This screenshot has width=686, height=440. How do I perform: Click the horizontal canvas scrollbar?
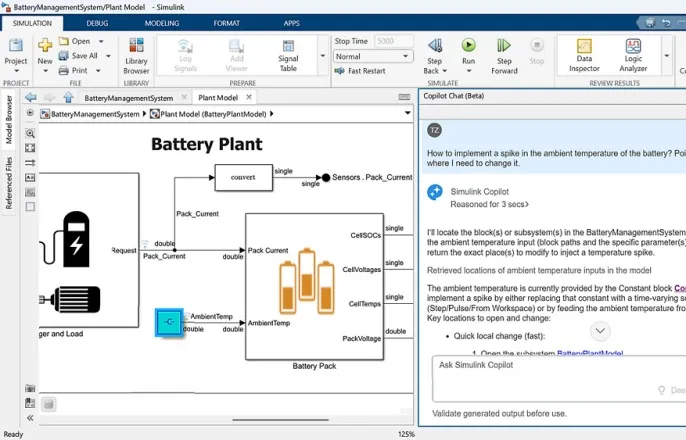(280, 420)
